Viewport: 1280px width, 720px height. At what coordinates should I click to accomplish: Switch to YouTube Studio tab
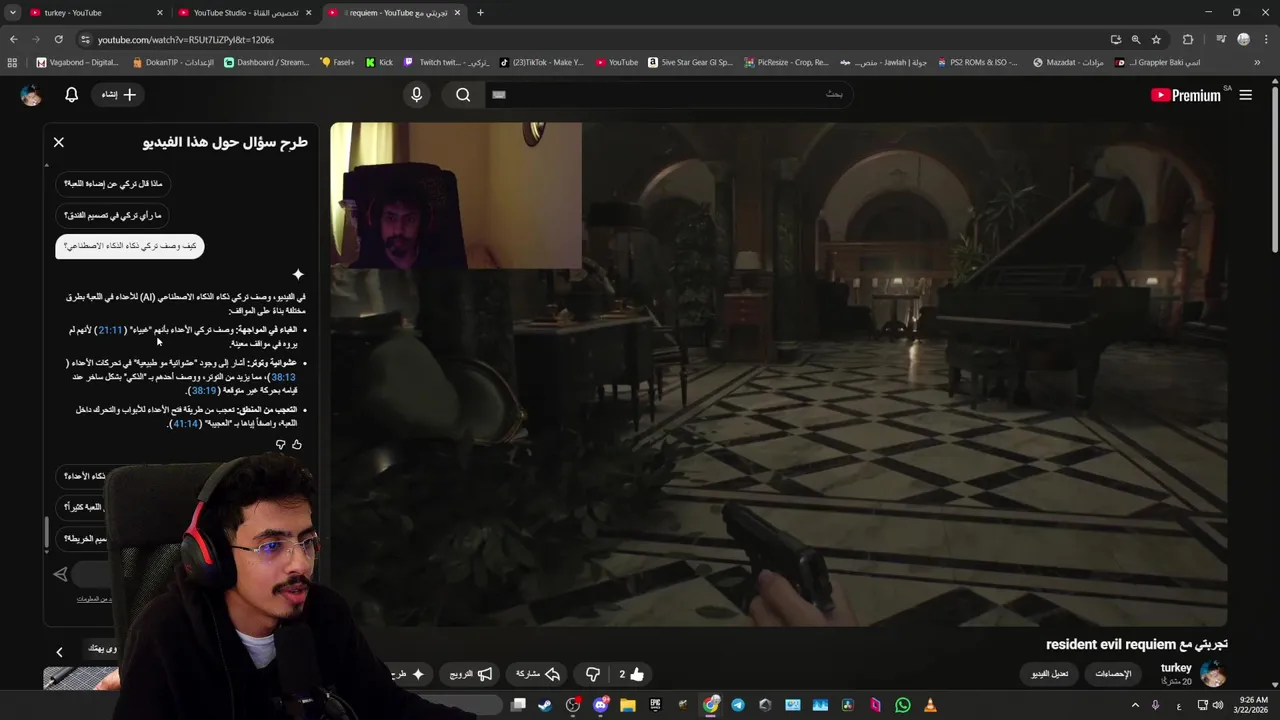[245, 13]
